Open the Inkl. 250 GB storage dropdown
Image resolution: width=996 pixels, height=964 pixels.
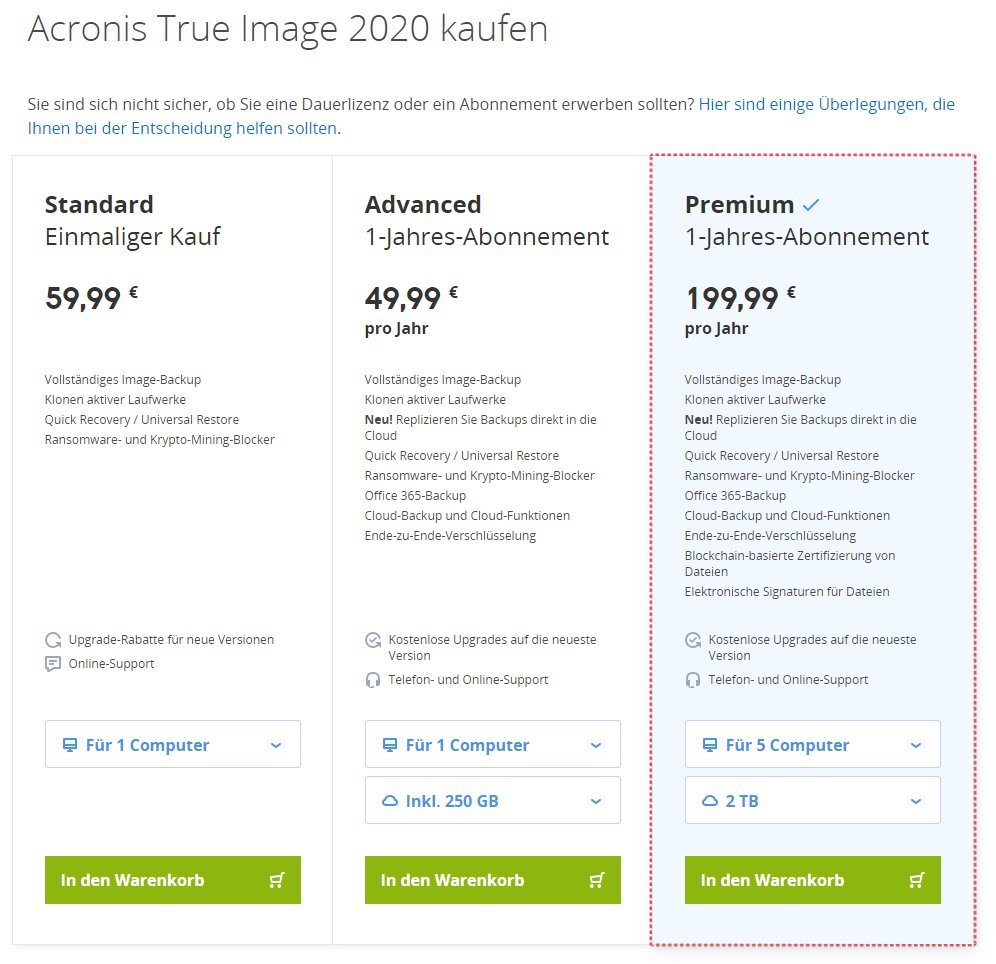493,800
